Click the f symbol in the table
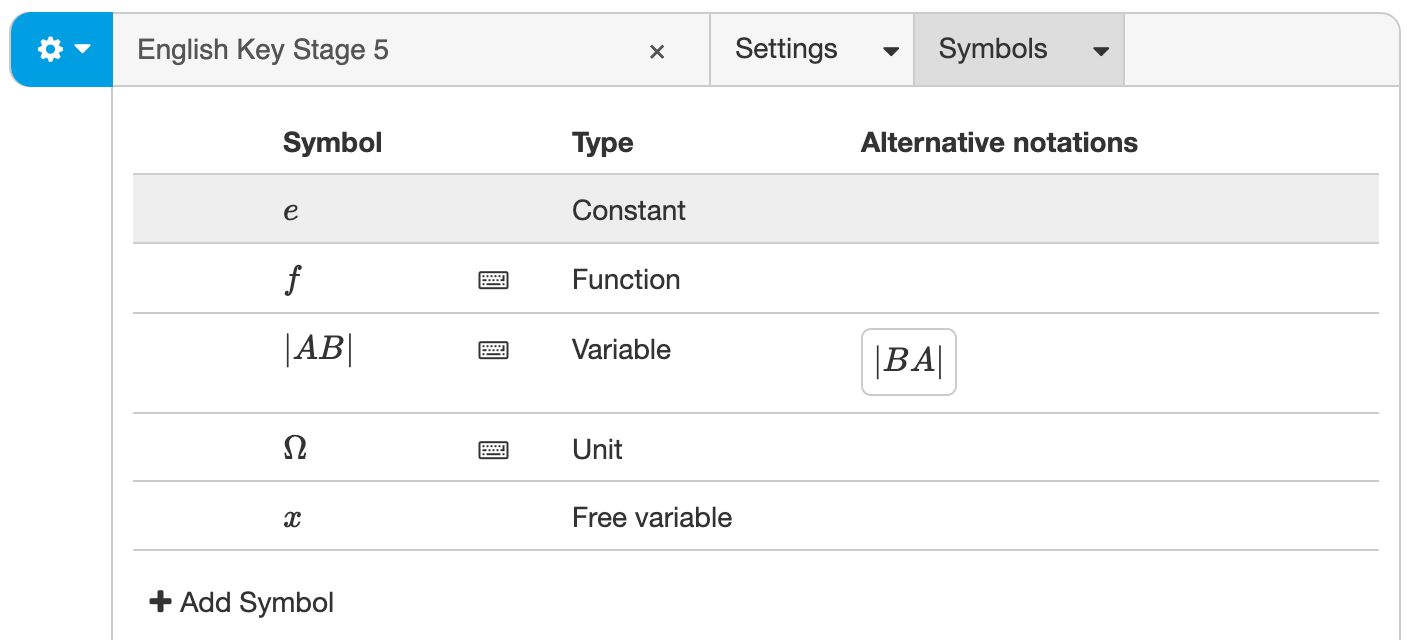 click(291, 281)
